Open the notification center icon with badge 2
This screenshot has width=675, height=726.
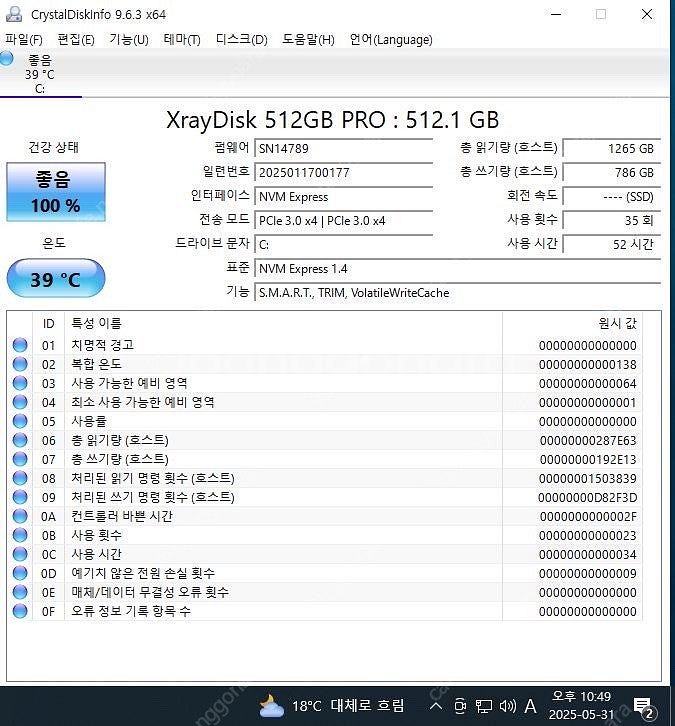pyautogui.click(x=644, y=707)
